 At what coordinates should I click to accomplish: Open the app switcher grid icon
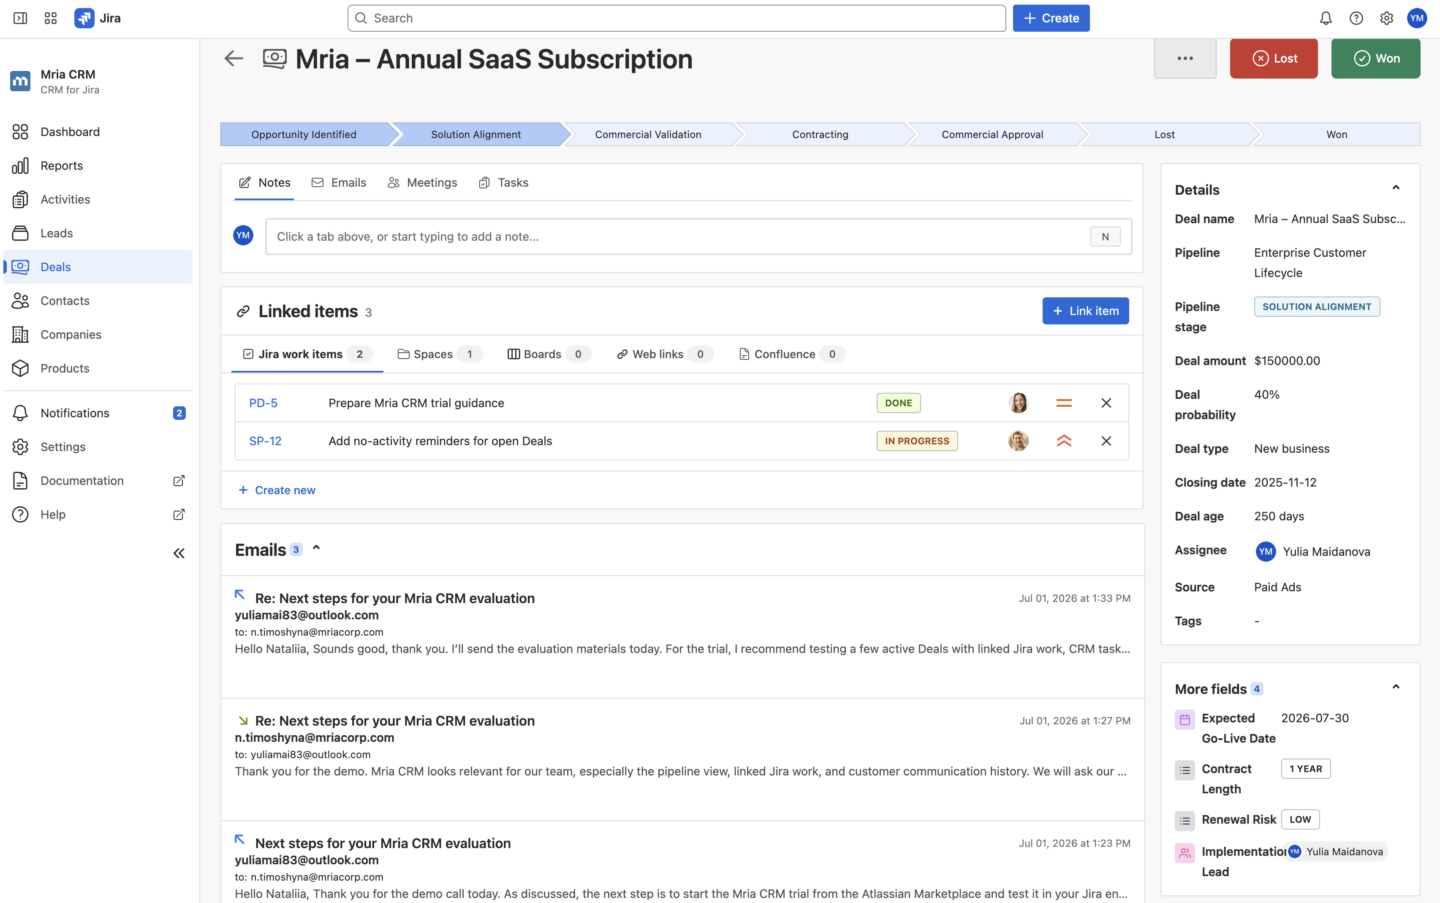click(x=51, y=18)
